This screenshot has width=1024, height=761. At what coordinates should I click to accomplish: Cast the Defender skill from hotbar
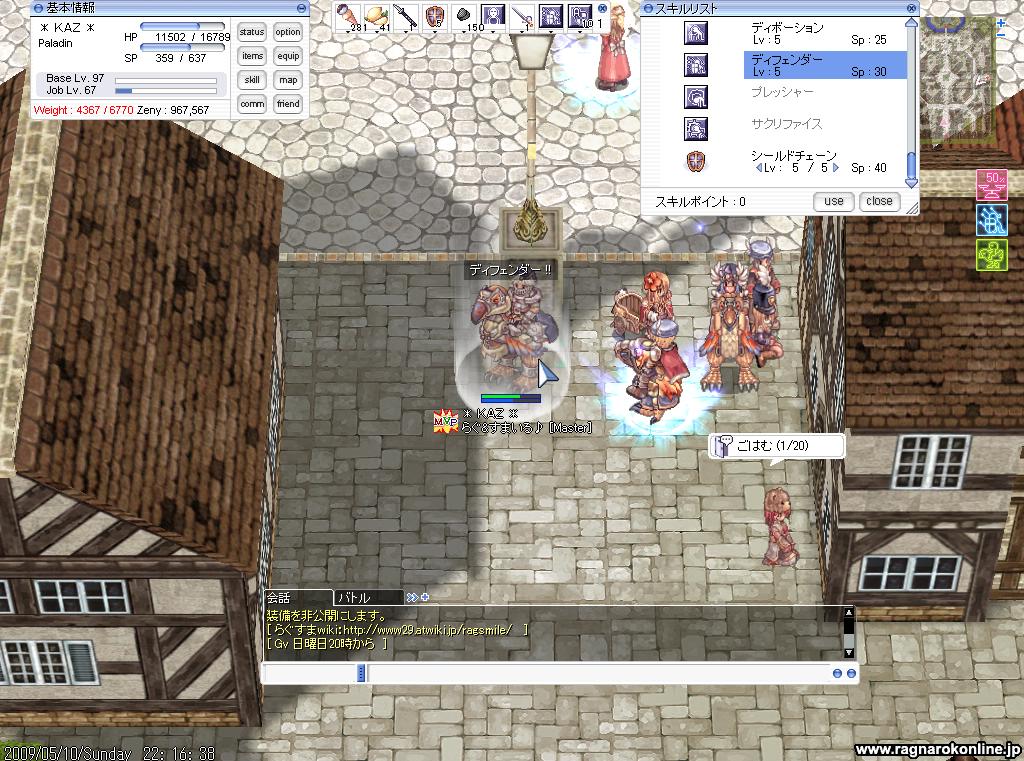[x=551, y=16]
